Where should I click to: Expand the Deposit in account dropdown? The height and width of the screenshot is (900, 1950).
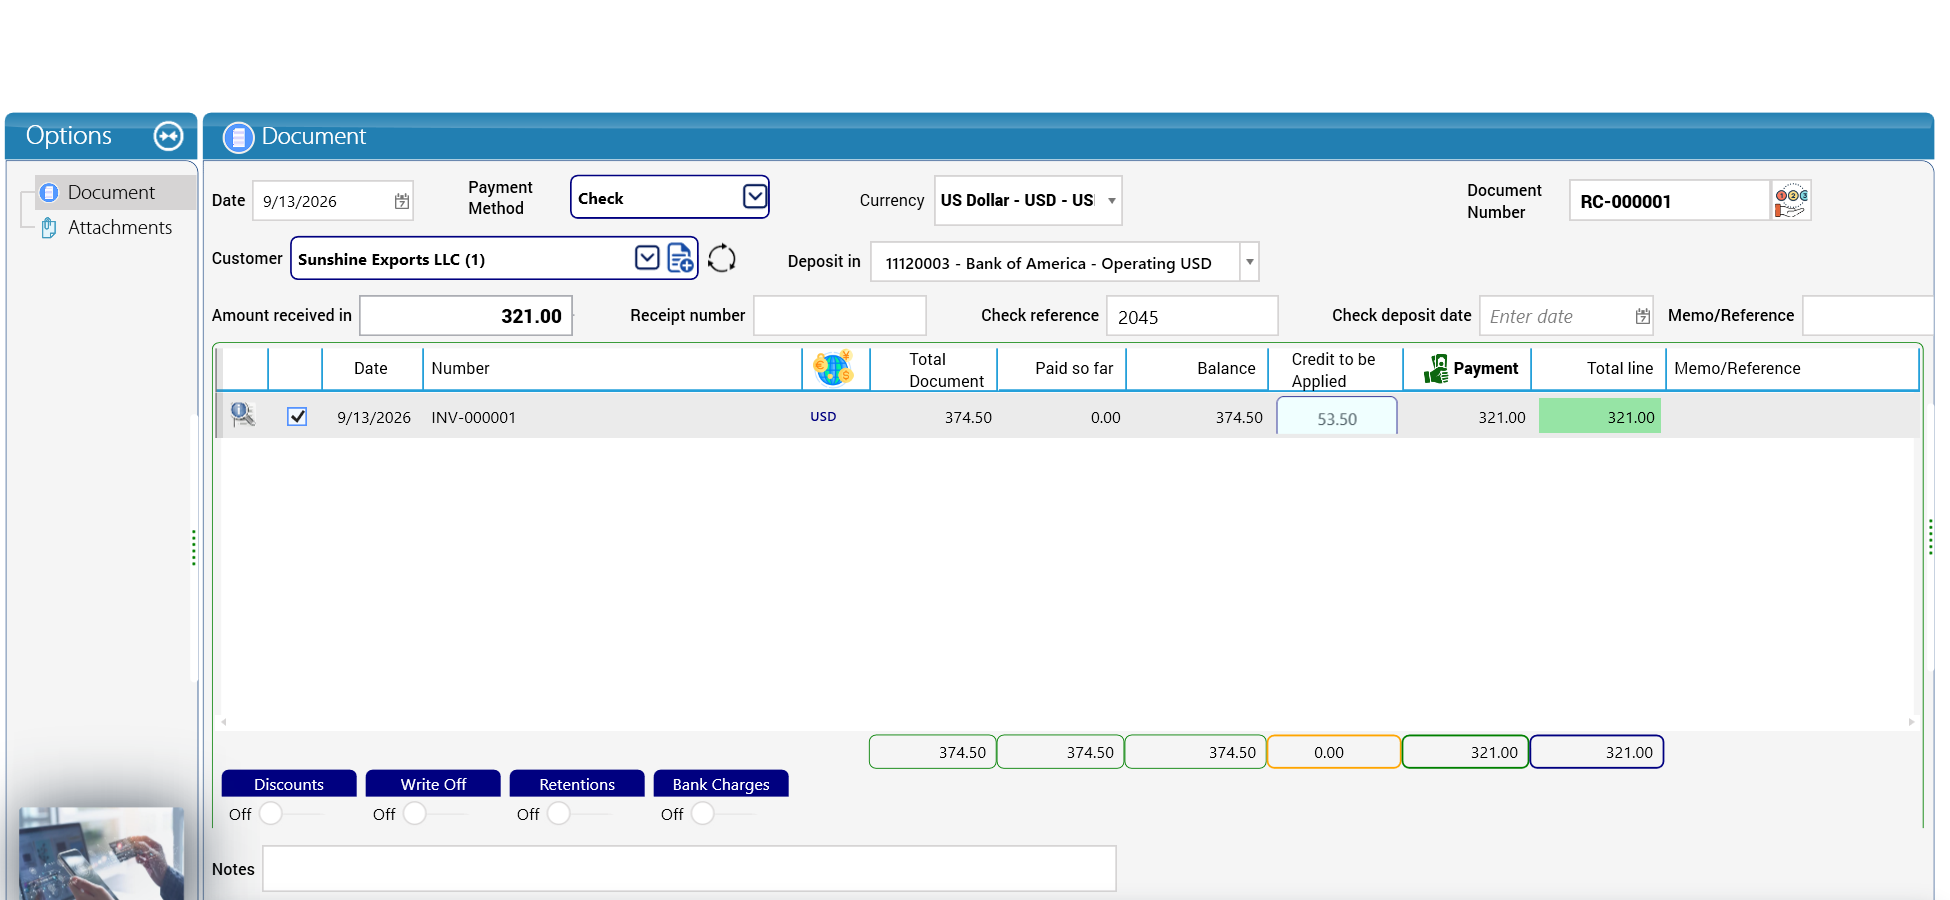pyautogui.click(x=1249, y=262)
